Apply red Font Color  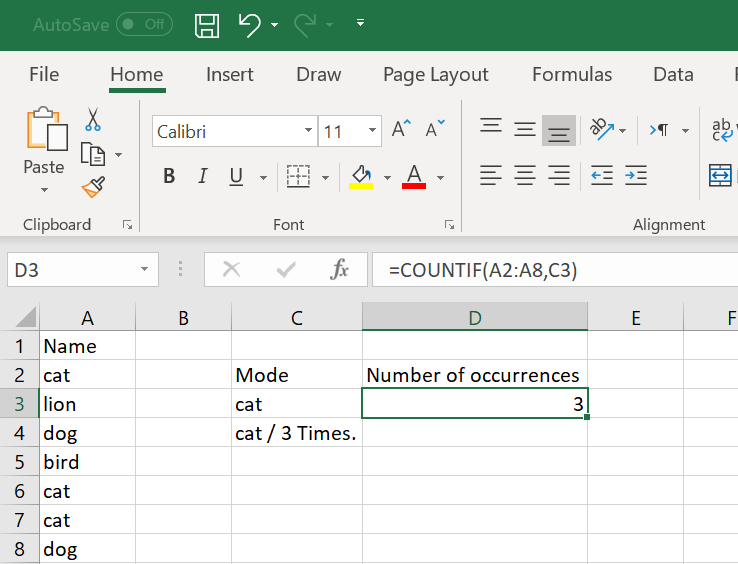tap(414, 177)
